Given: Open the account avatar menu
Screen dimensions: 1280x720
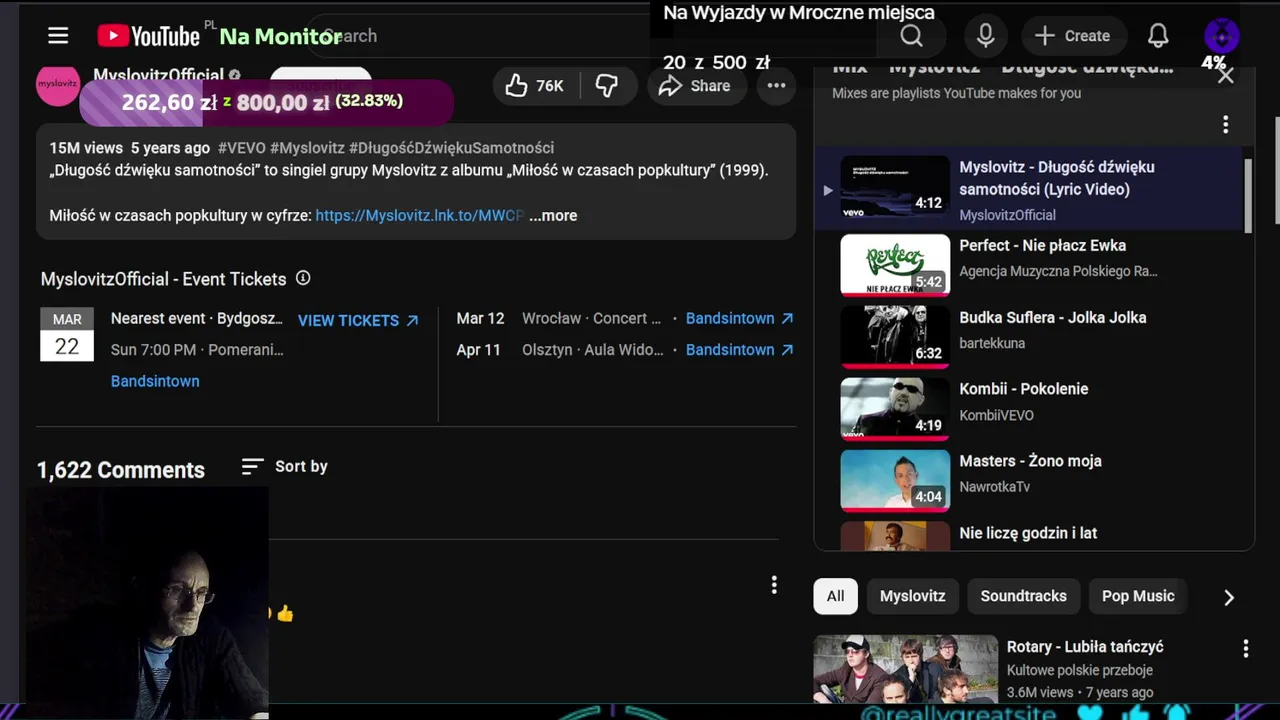Looking at the screenshot, I should tap(1222, 37).
